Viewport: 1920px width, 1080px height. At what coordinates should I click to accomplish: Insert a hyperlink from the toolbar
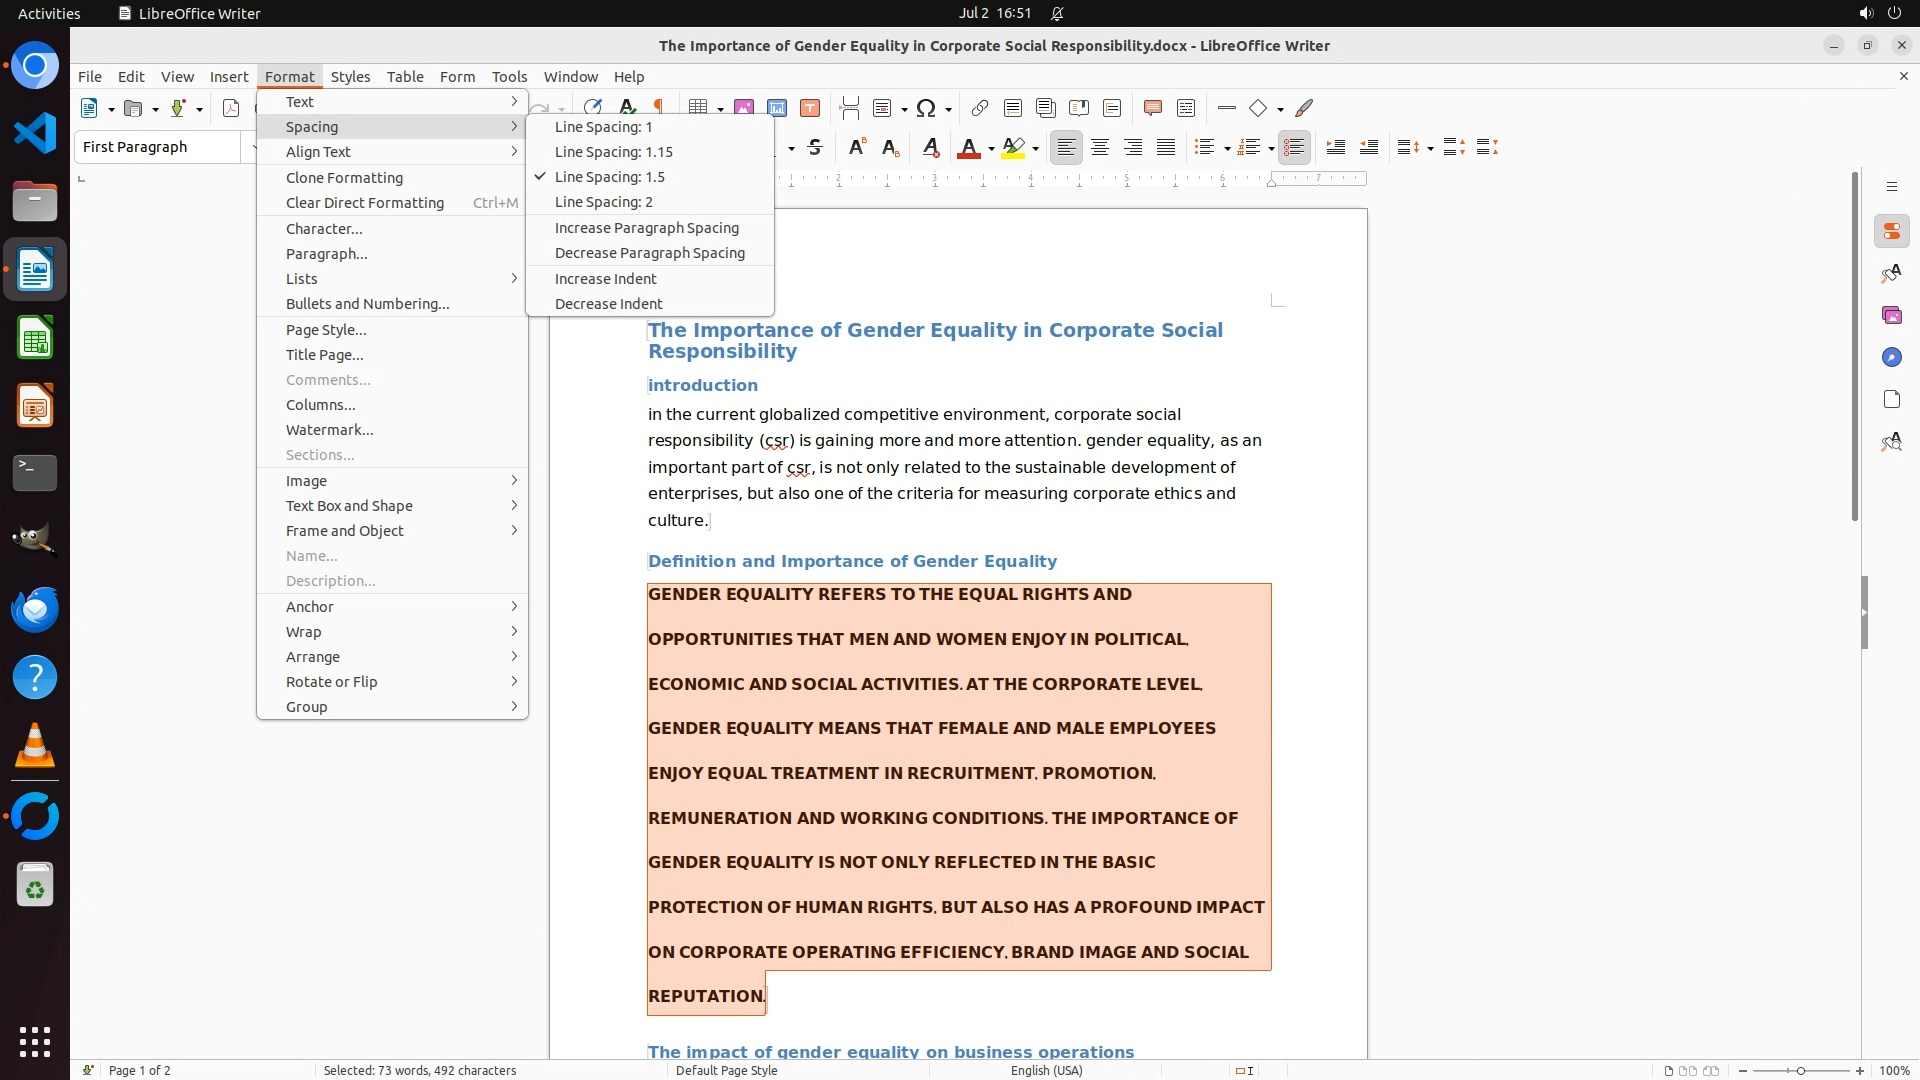(x=979, y=108)
